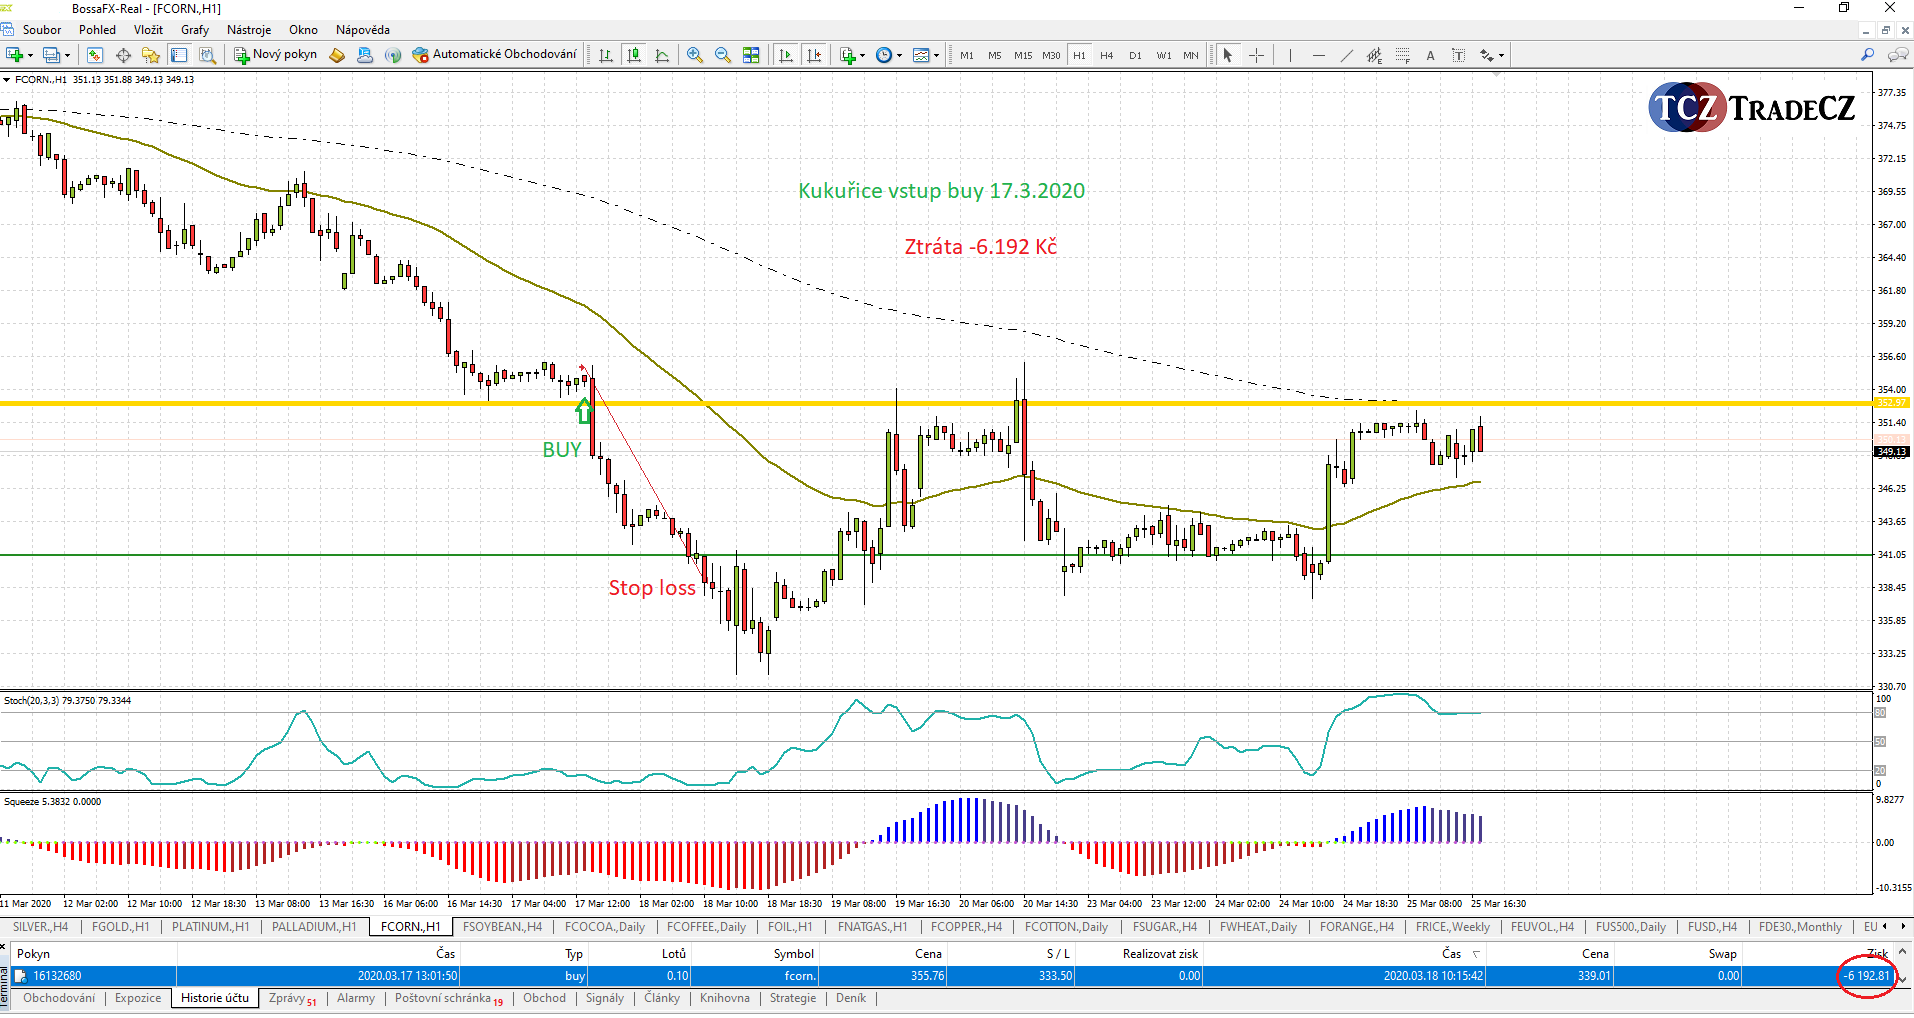This screenshot has height=1018, width=1914.
Task: Open the templates dropdown arrow
Action: 936,56
